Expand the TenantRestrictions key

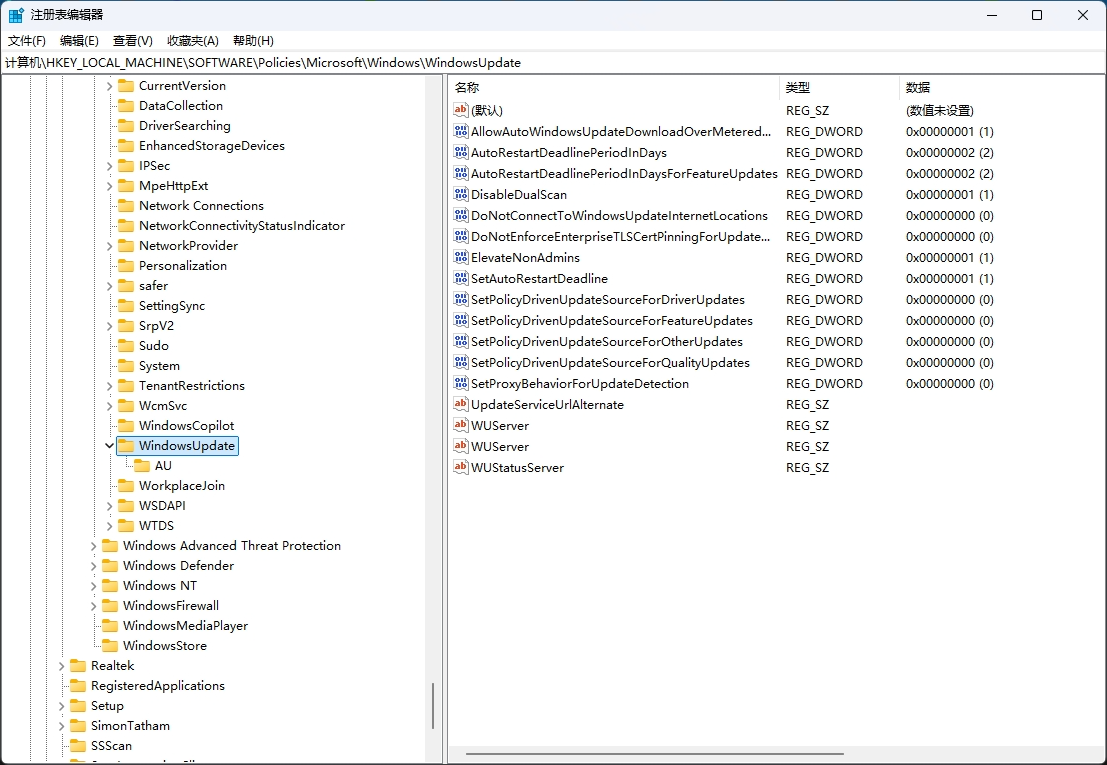(109, 385)
